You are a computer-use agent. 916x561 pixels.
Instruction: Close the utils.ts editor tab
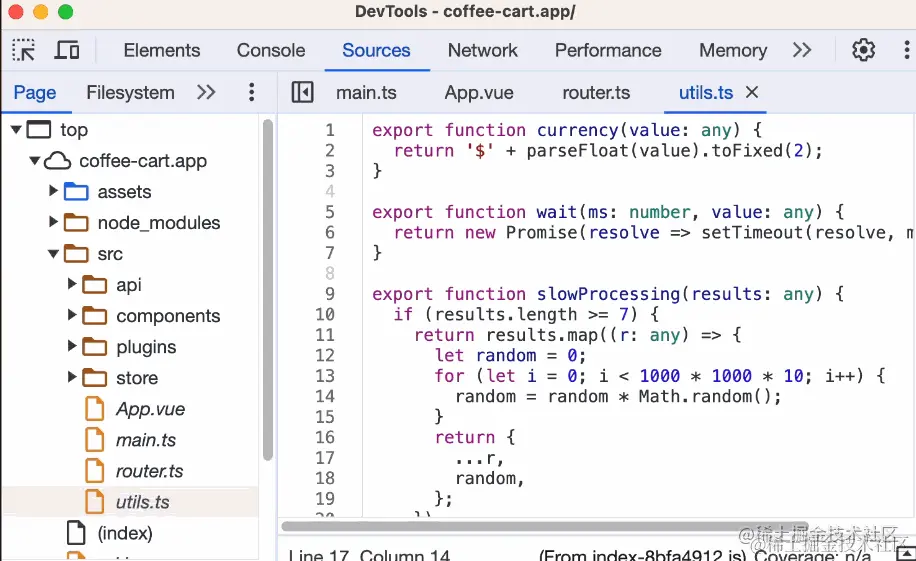752,92
